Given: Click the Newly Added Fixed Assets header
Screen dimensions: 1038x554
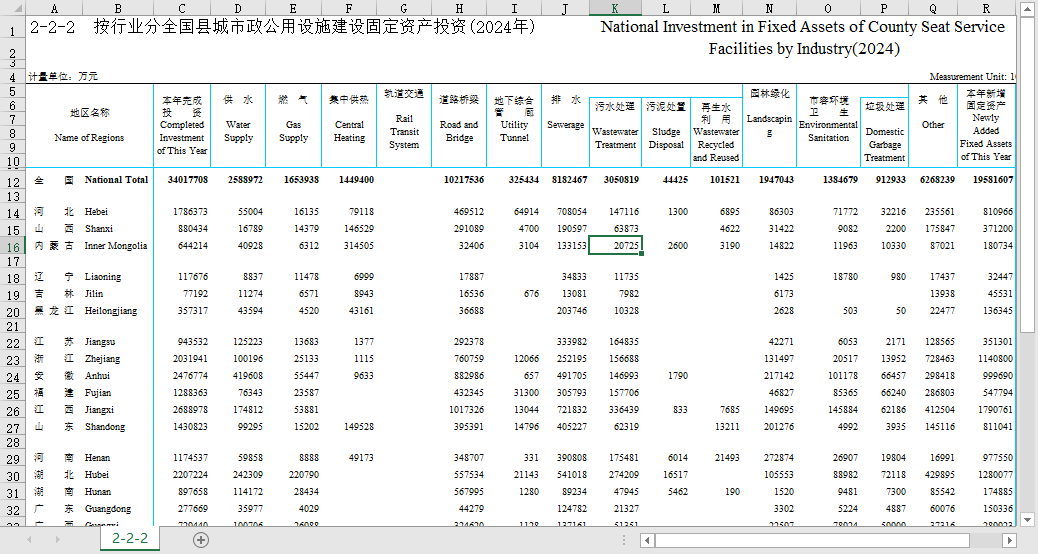Looking at the screenshot, I should point(986,125).
